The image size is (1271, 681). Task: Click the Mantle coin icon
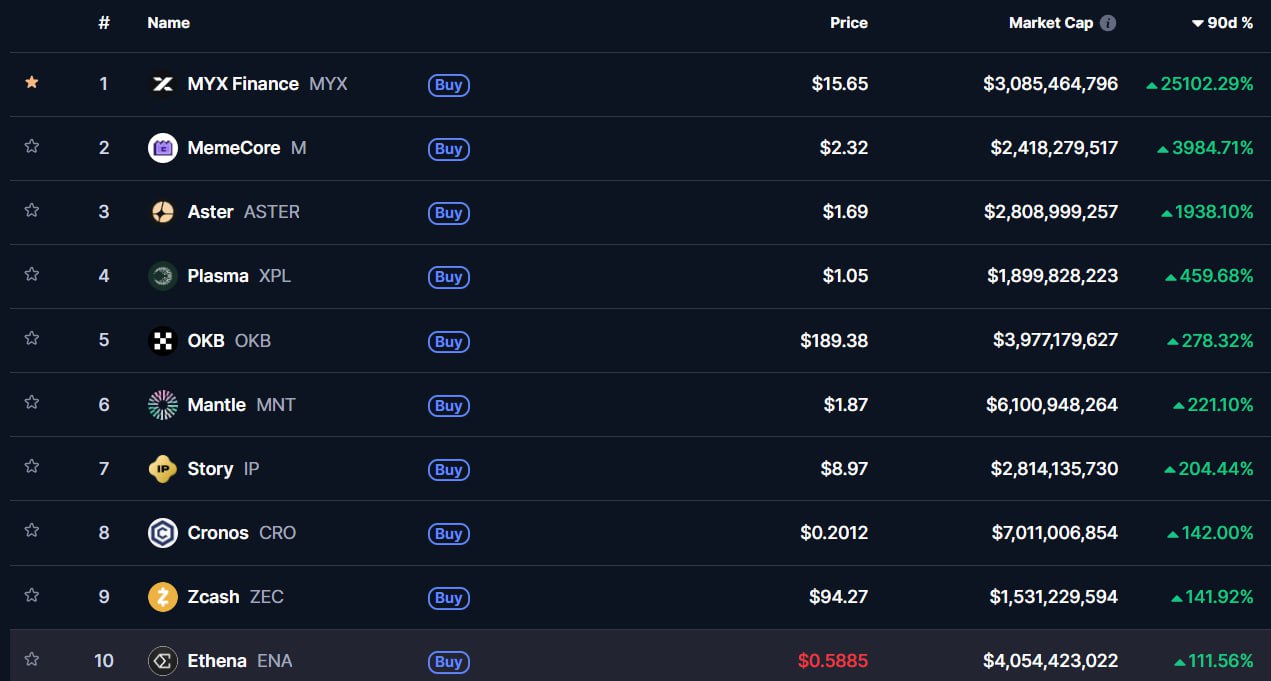[162, 405]
